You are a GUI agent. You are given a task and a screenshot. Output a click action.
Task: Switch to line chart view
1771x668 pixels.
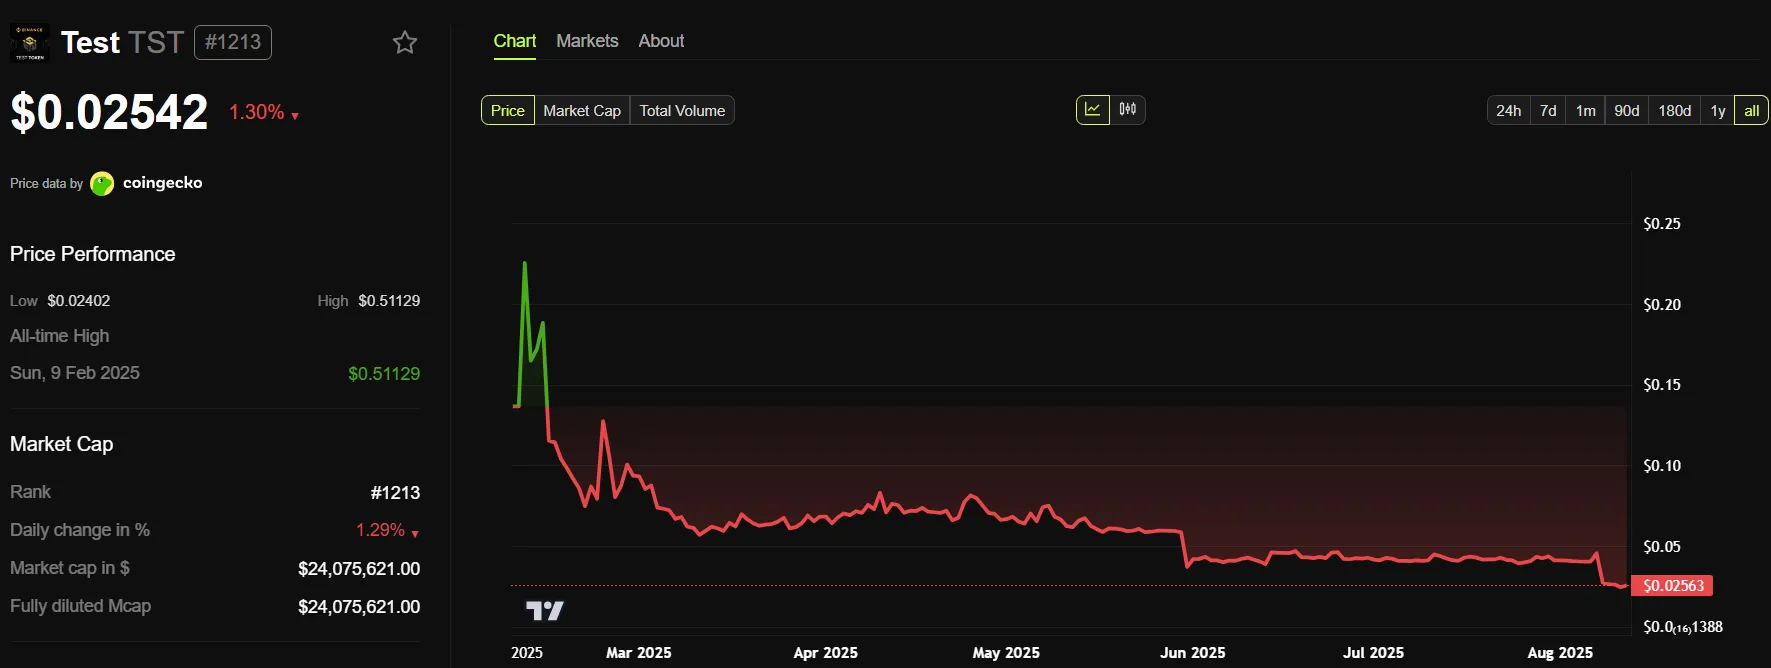pos(1092,110)
